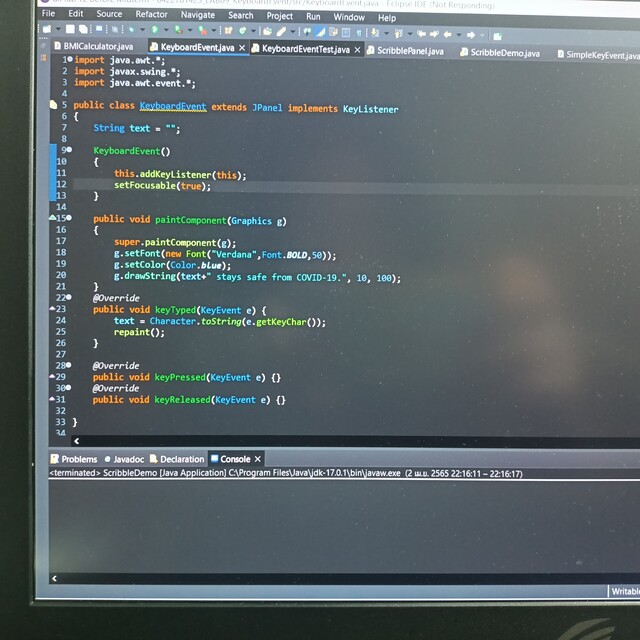Click the Problems view icon
The height and width of the screenshot is (640, 640).
(x=55, y=459)
